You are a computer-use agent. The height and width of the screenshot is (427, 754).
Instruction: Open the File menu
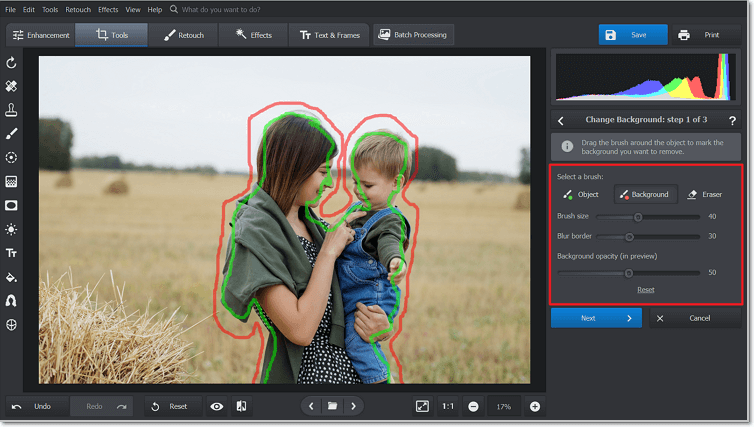[10, 10]
